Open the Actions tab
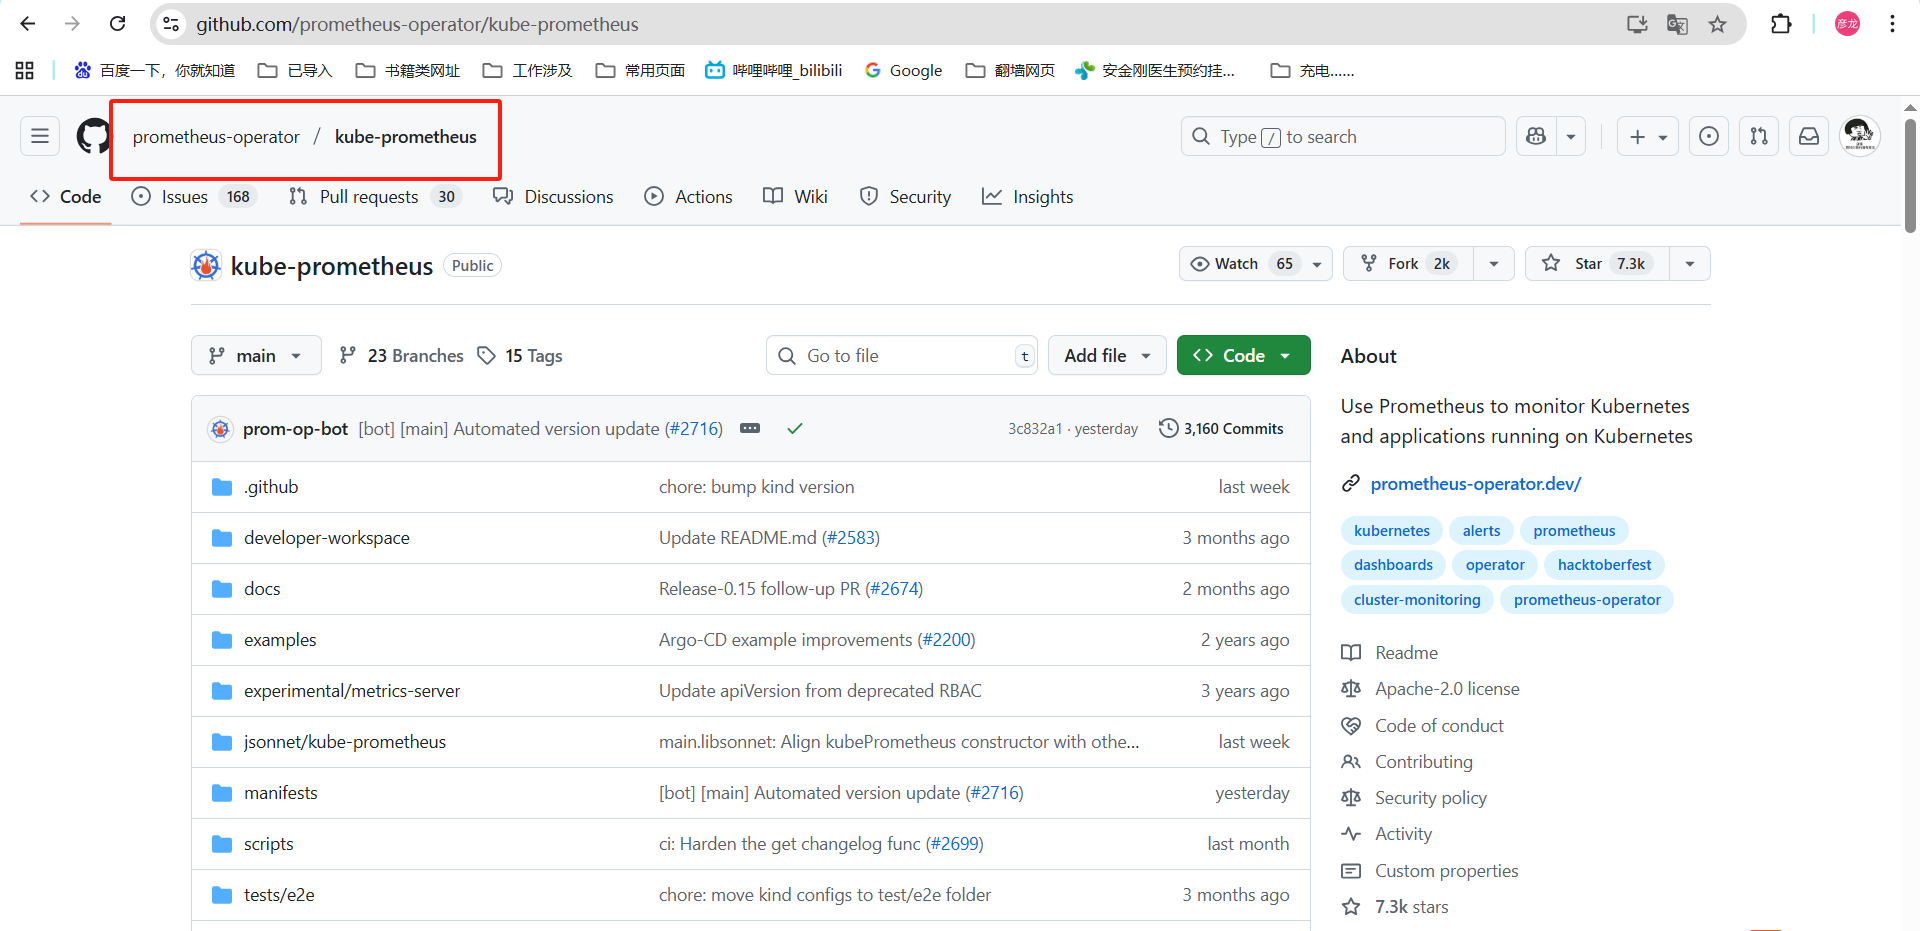The width and height of the screenshot is (1920, 931). (x=688, y=197)
